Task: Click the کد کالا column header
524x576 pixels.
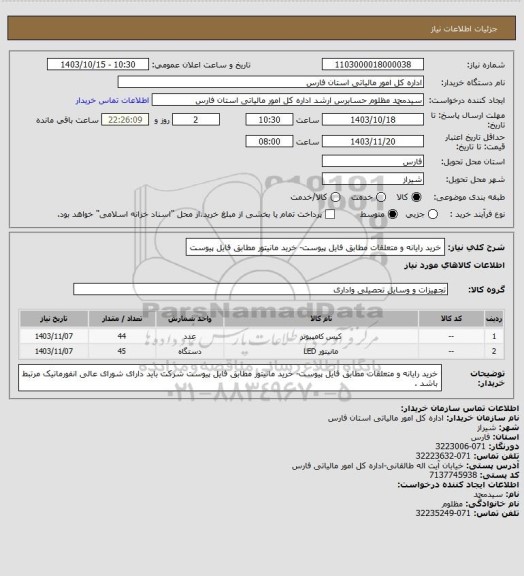Action: [451, 319]
